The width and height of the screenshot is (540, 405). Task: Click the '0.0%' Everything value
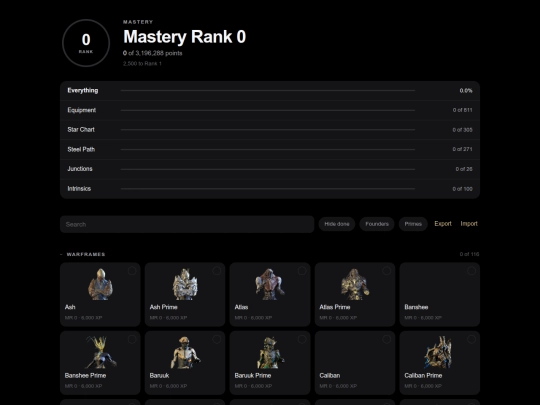click(466, 91)
